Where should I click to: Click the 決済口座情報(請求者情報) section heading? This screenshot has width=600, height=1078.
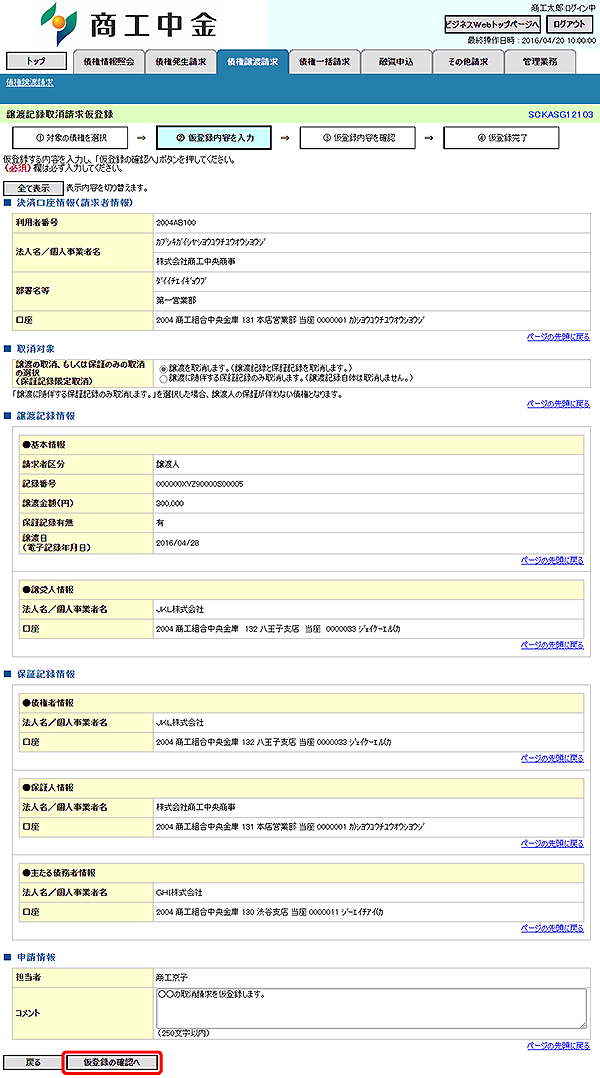[x=74, y=202]
